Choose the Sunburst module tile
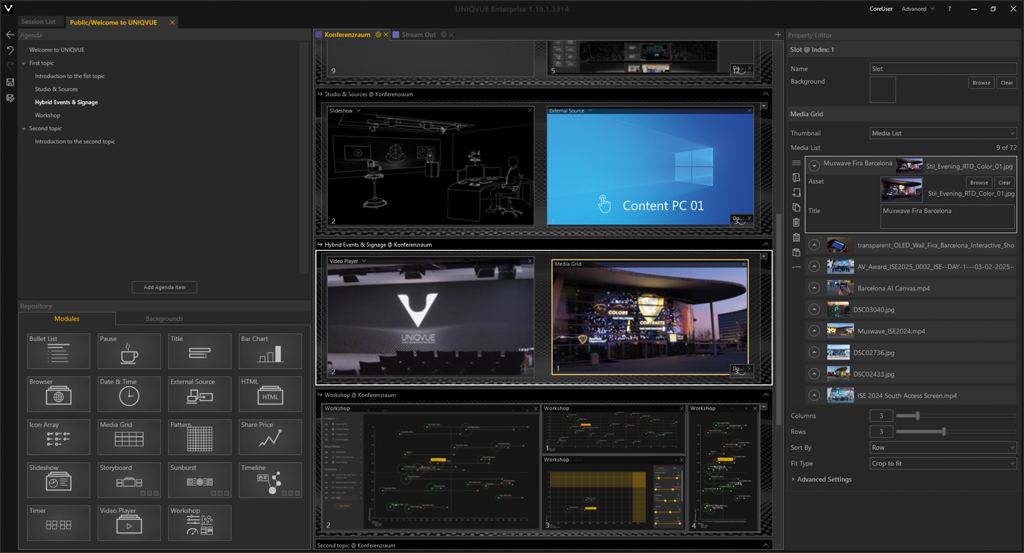The image size is (1024, 553). [x=200, y=480]
